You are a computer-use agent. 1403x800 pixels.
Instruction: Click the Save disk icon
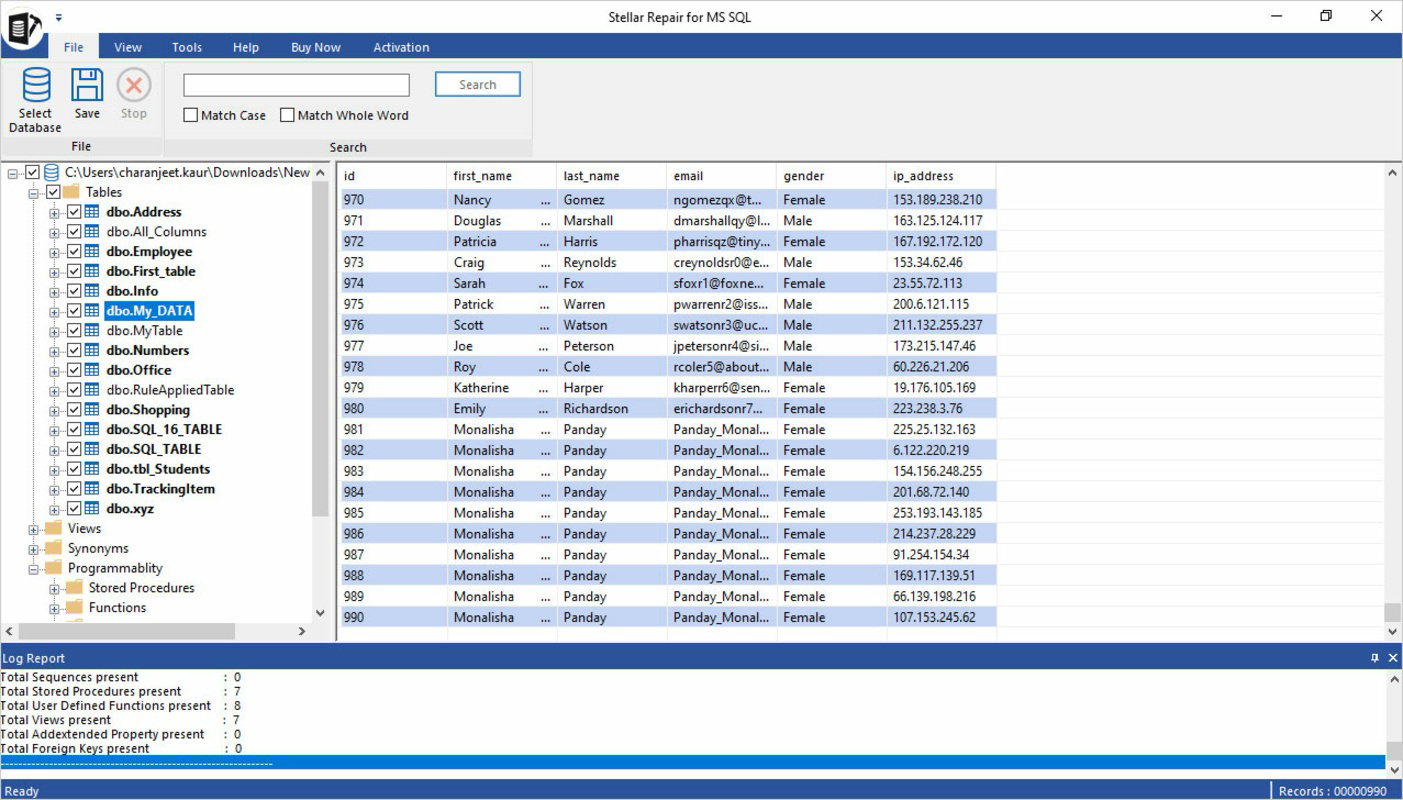[87, 86]
